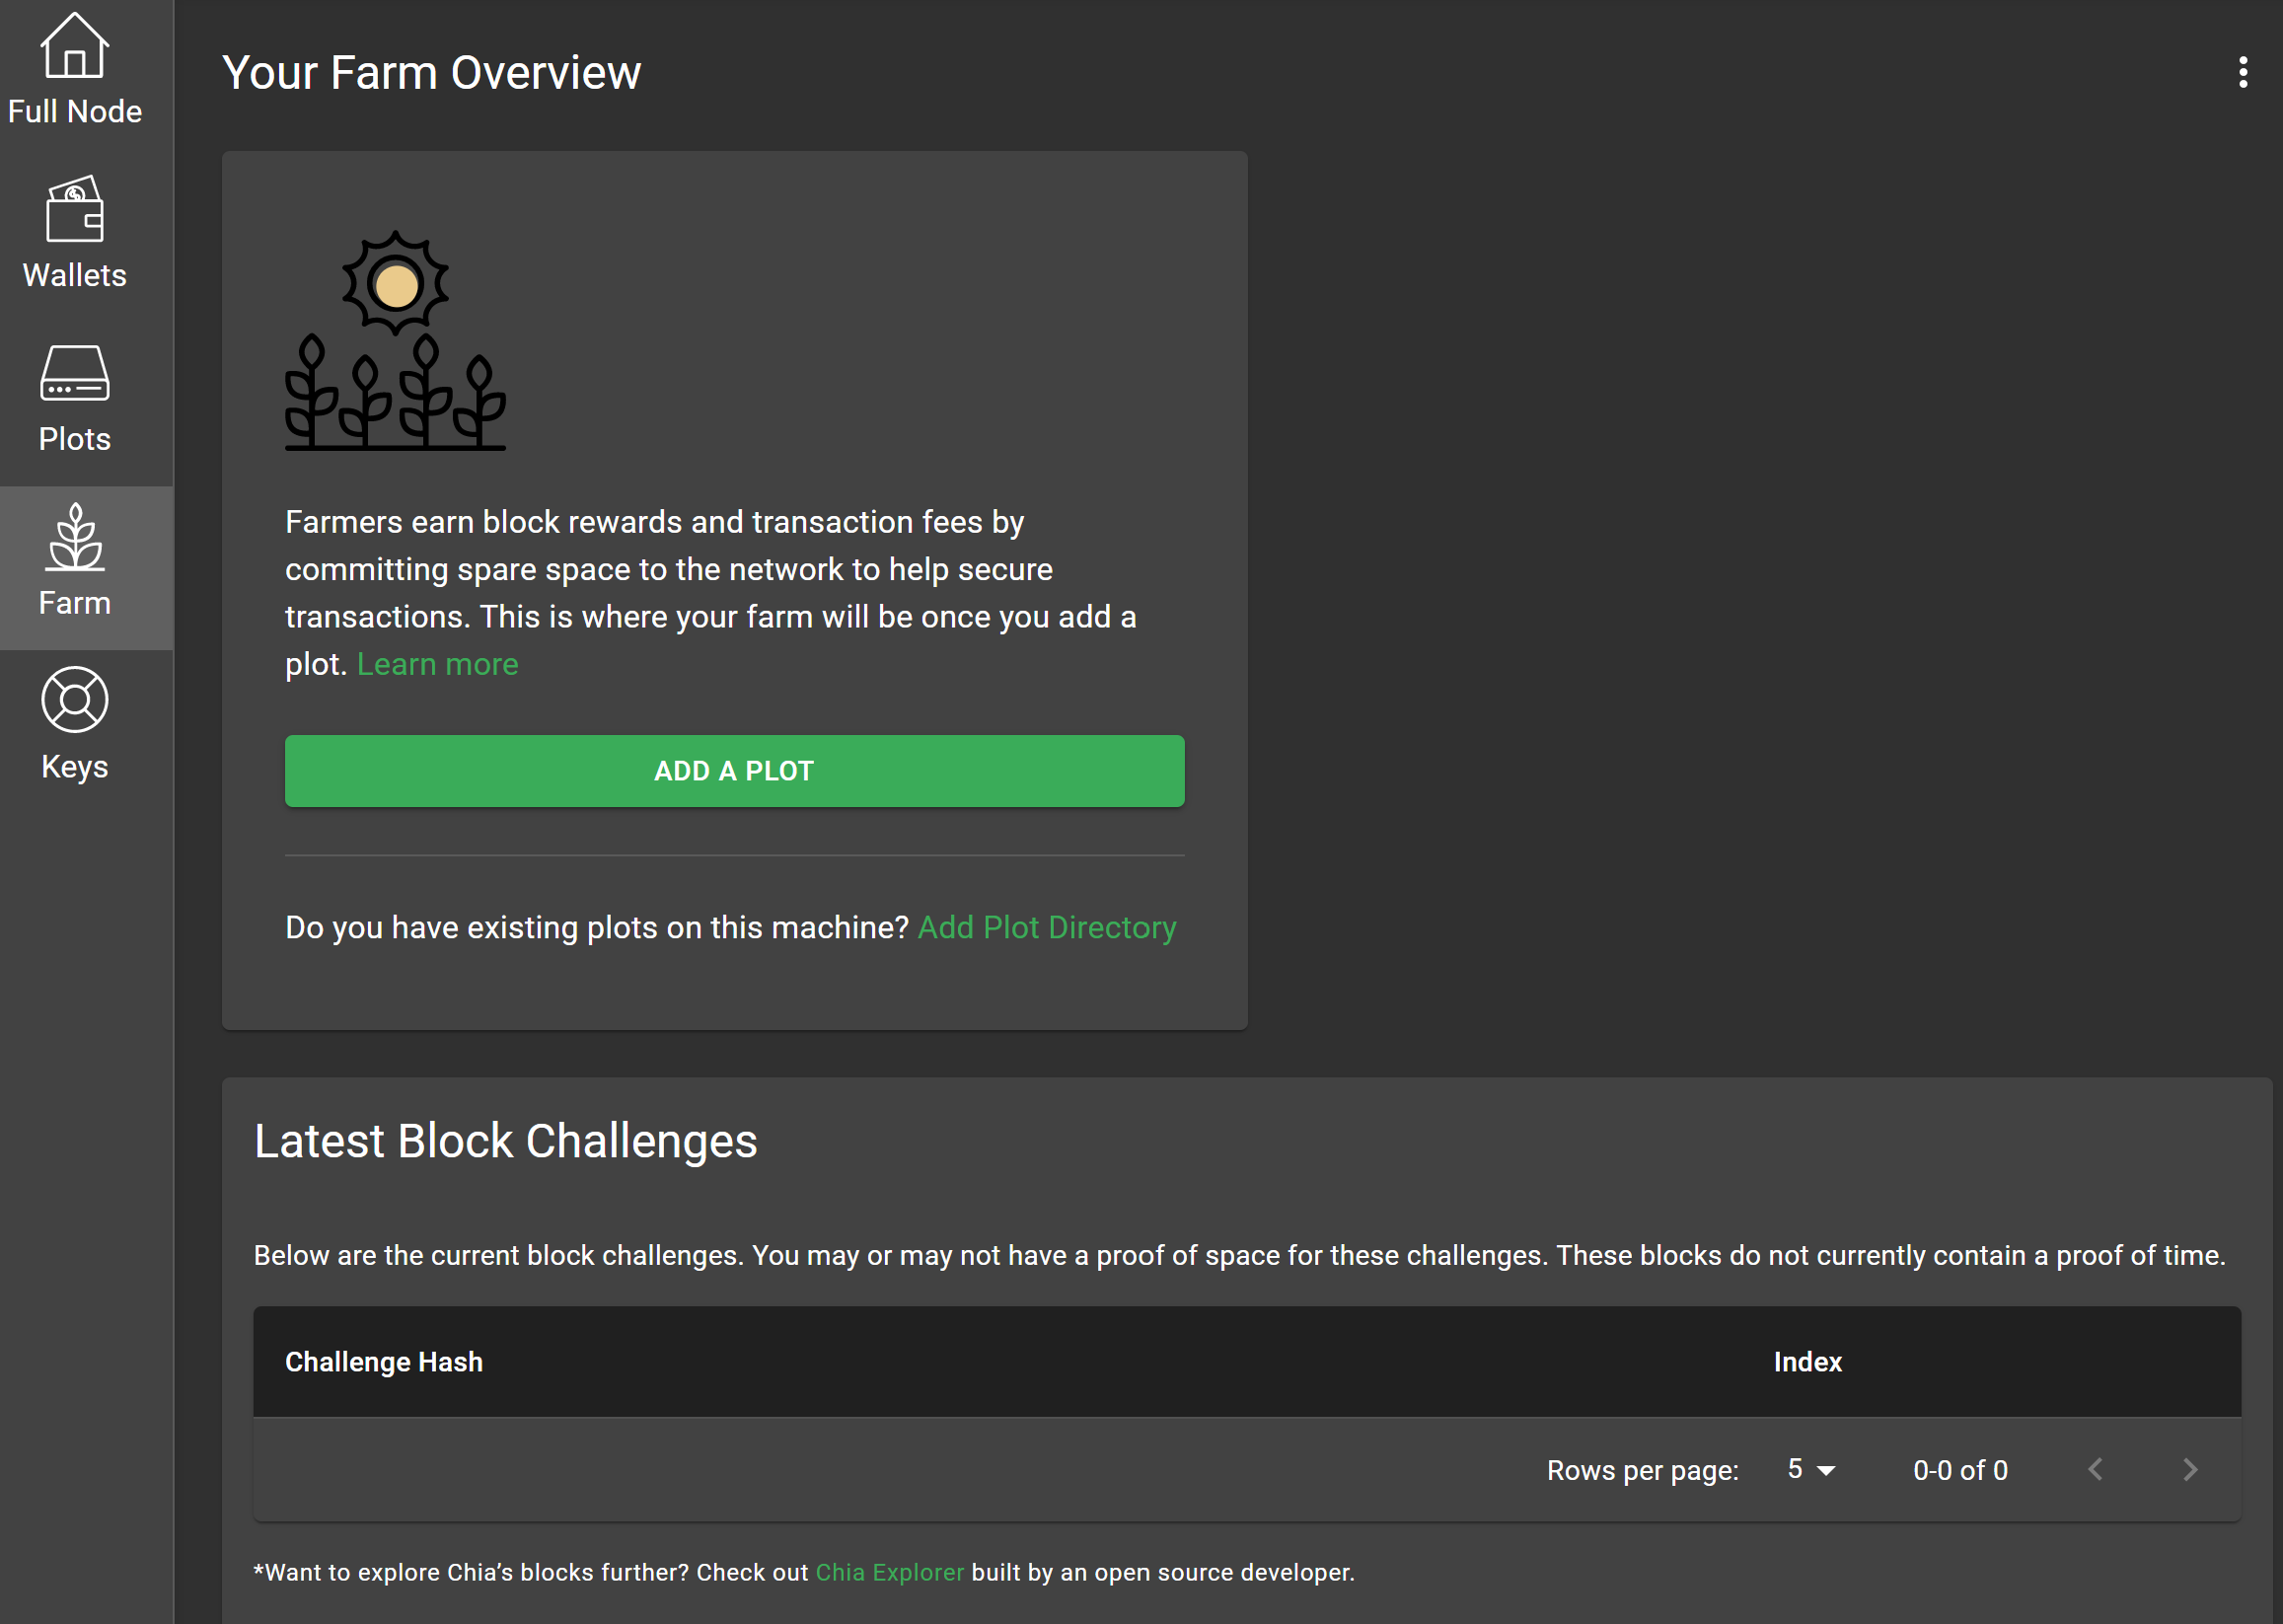Screen dimensions: 2283x1624
Task: Follow the Learn more link
Action: click(438, 664)
